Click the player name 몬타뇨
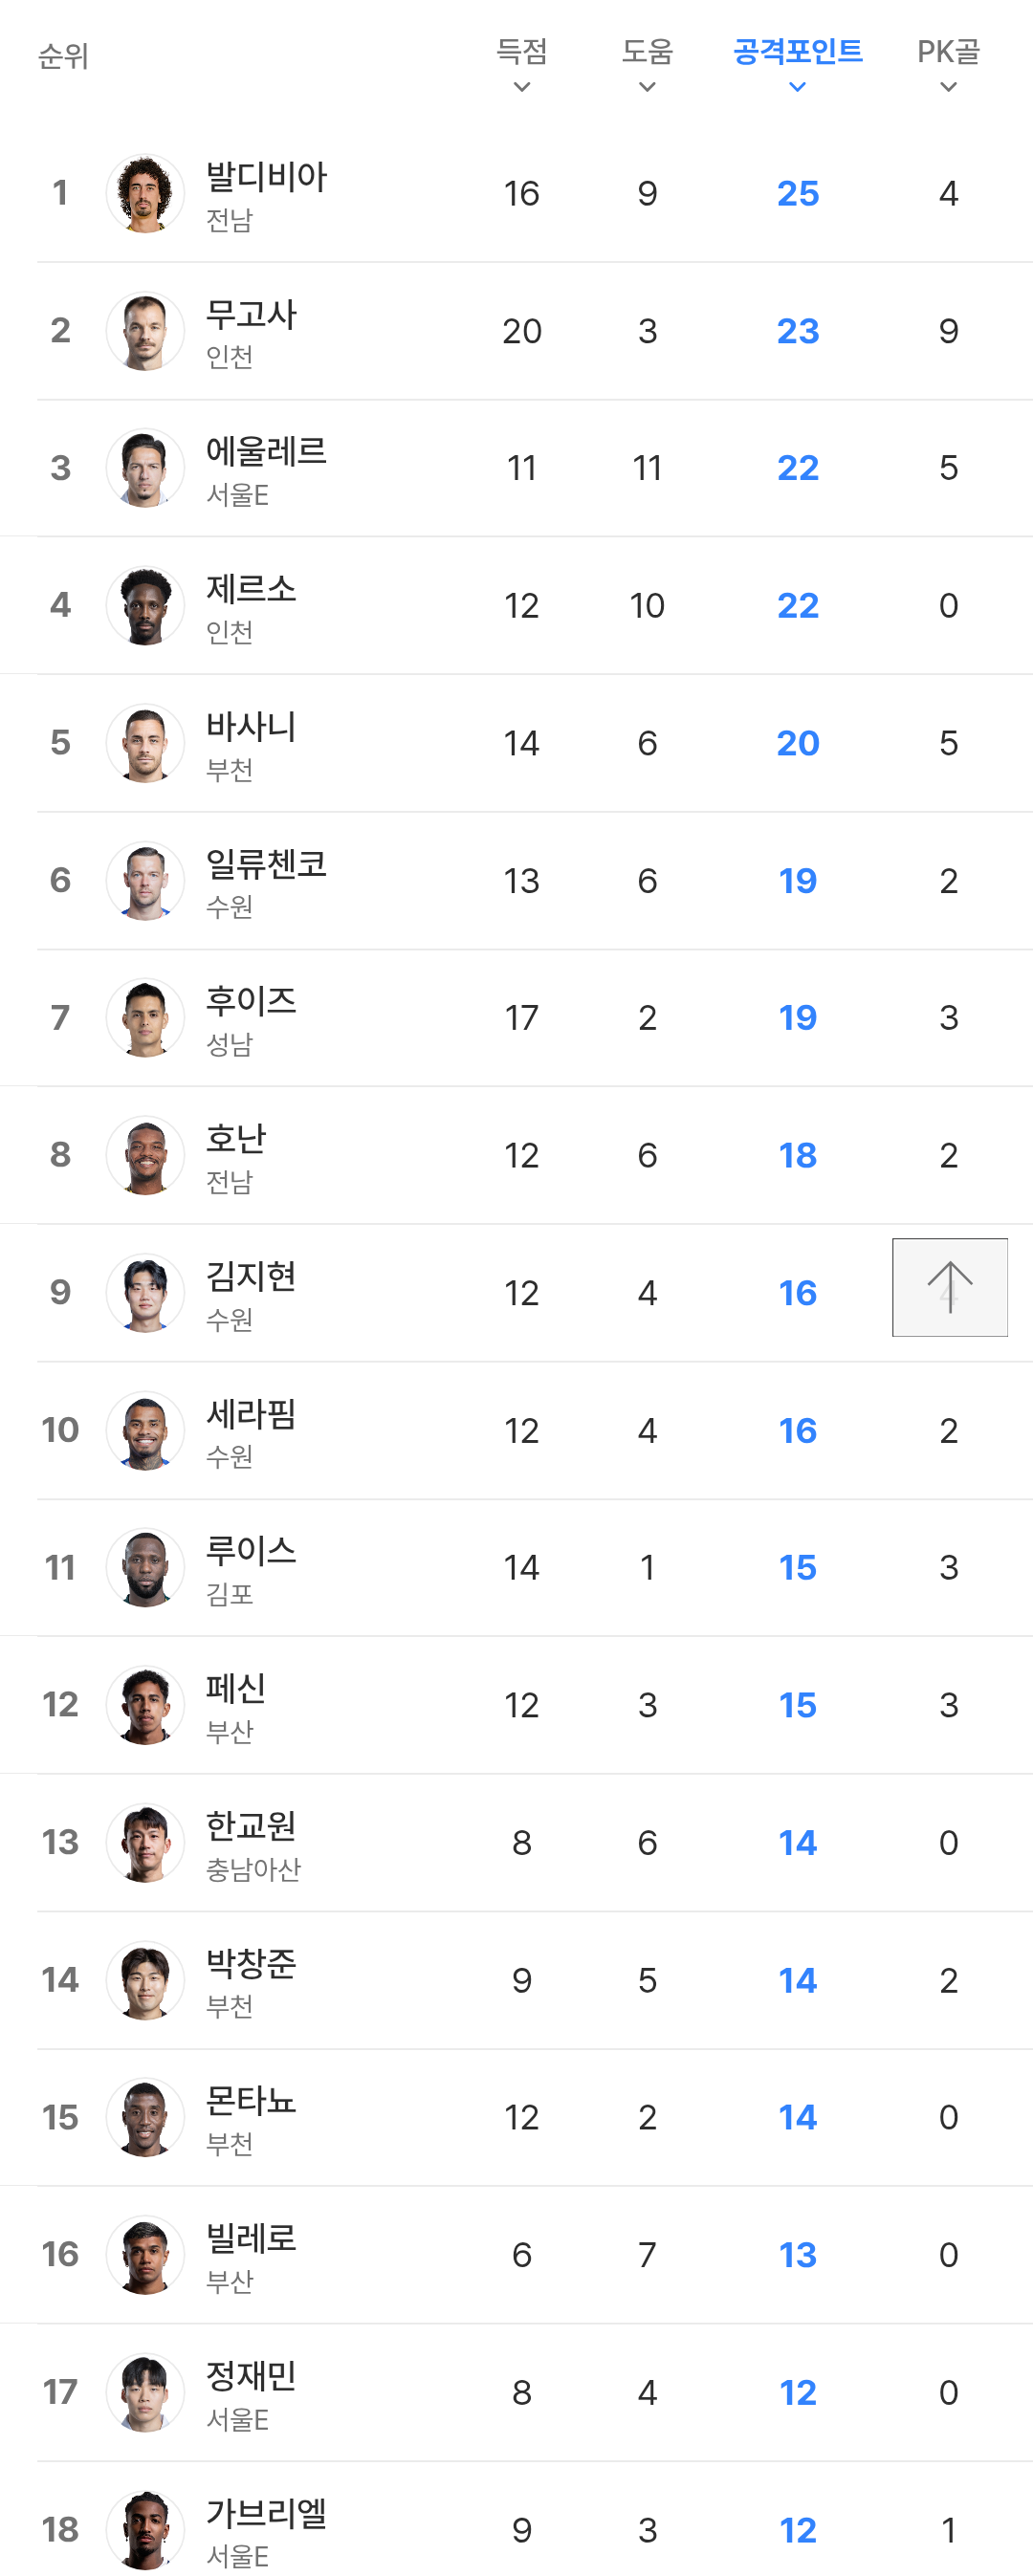 251,2101
